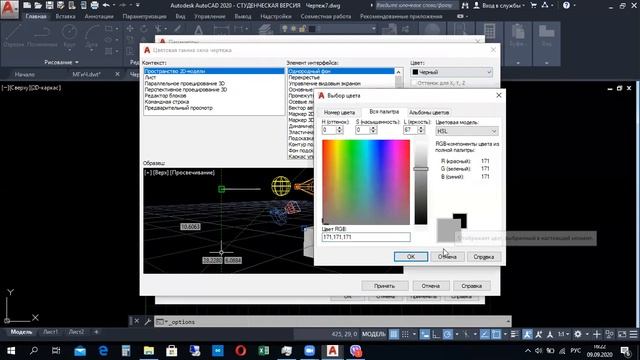Click the lineweight display icon in status bar
The width and height of the screenshot is (640, 360).
point(514,334)
